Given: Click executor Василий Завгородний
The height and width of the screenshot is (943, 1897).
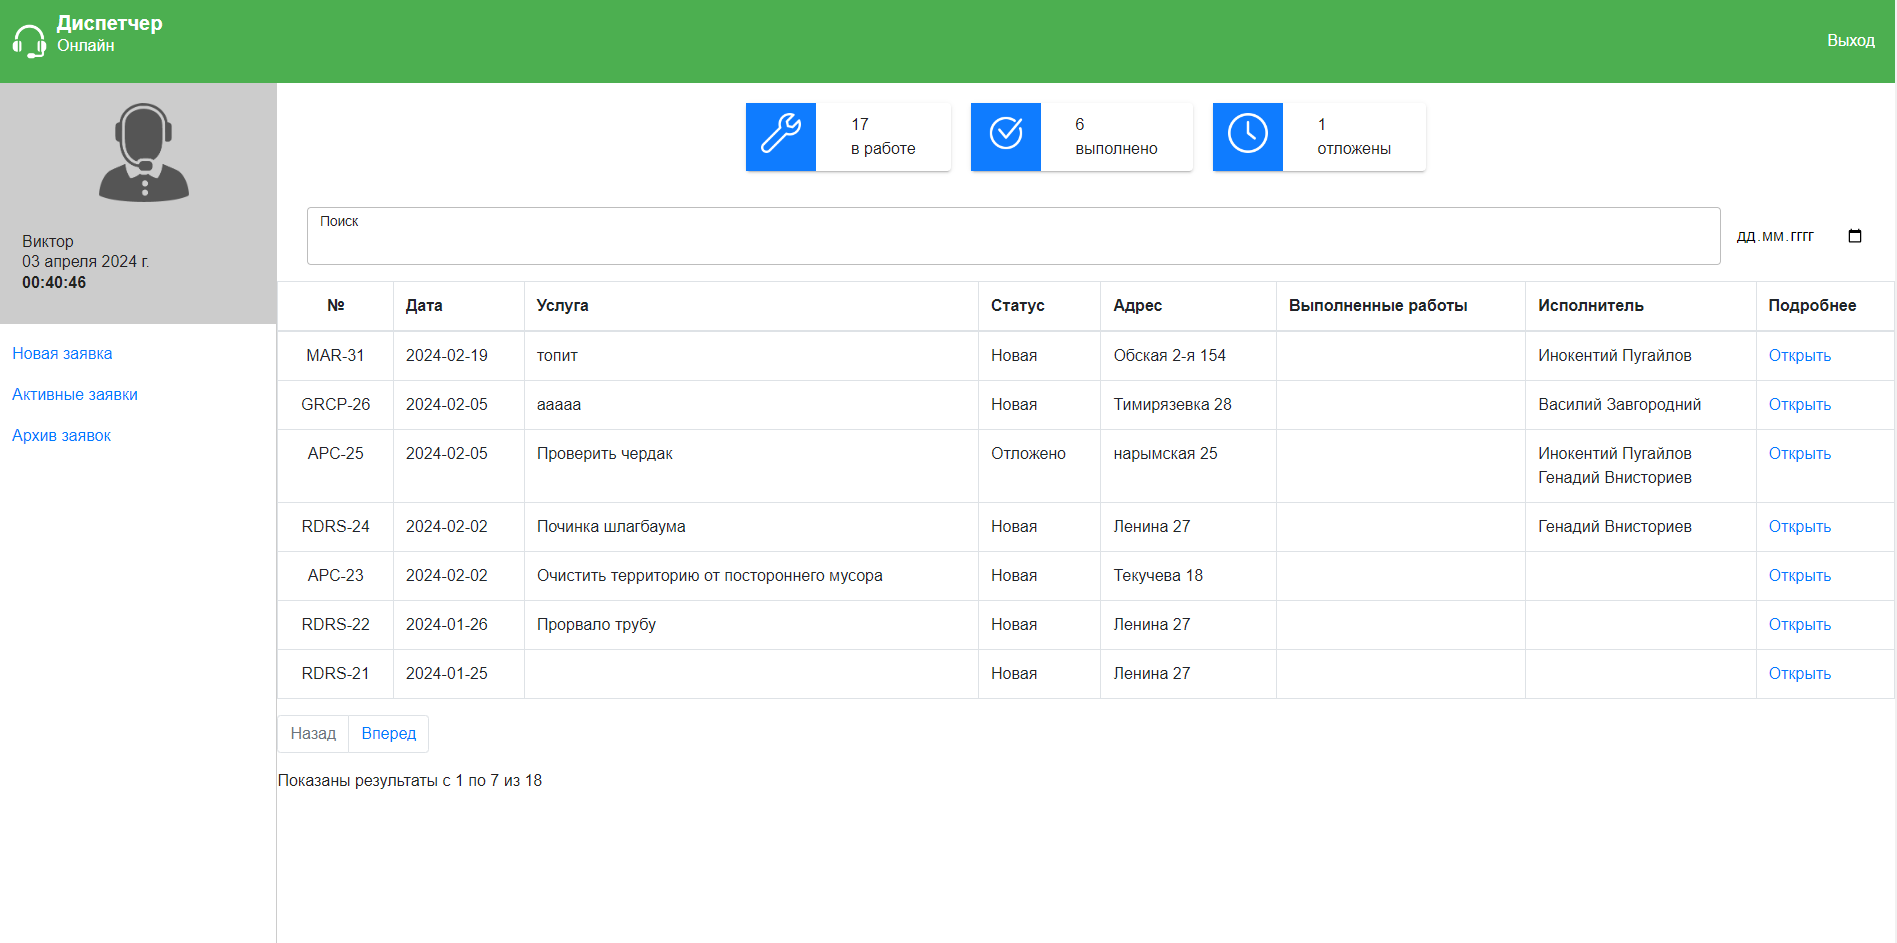Looking at the screenshot, I should click(1619, 404).
